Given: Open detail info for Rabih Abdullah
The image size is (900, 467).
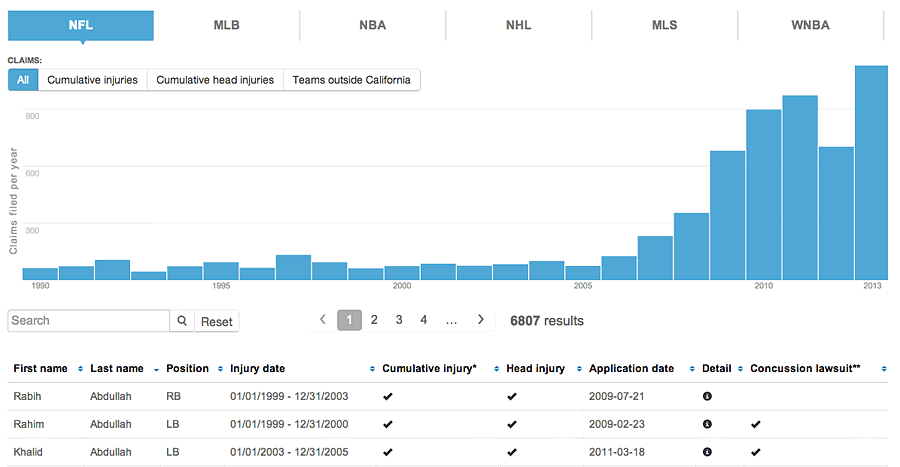Looking at the screenshot, I should point(707,396).
